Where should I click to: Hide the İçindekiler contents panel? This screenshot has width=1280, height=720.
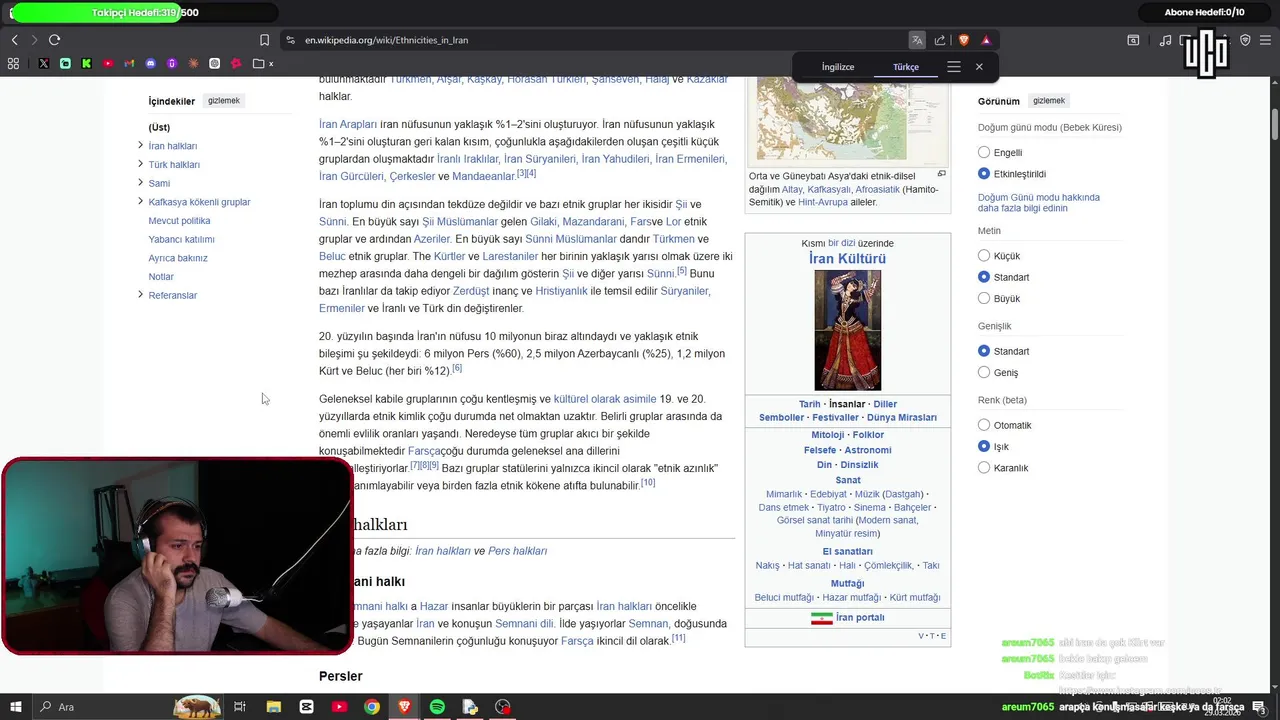(x=224, y=101)
